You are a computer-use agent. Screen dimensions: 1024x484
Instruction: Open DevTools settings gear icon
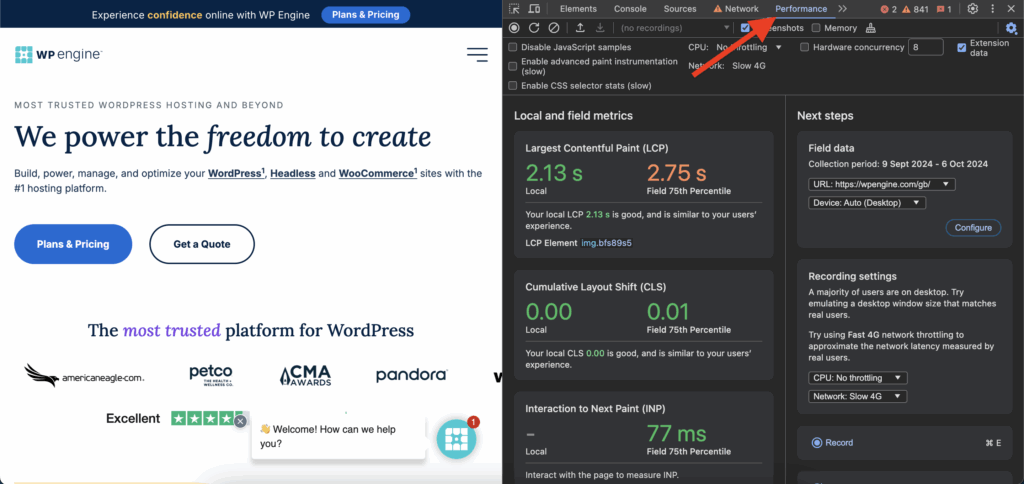[972, 8]
